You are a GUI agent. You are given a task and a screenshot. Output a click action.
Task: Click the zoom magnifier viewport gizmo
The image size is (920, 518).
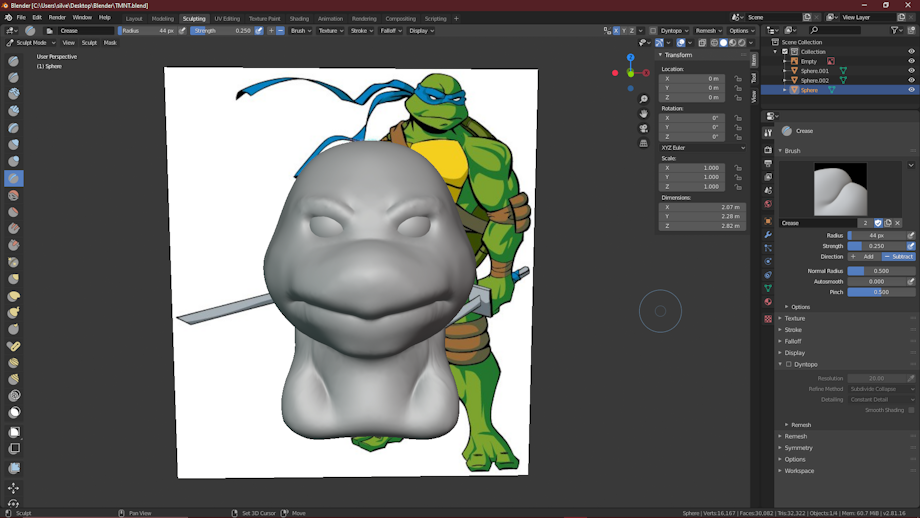pyautogui.click(x=644, y=99)
